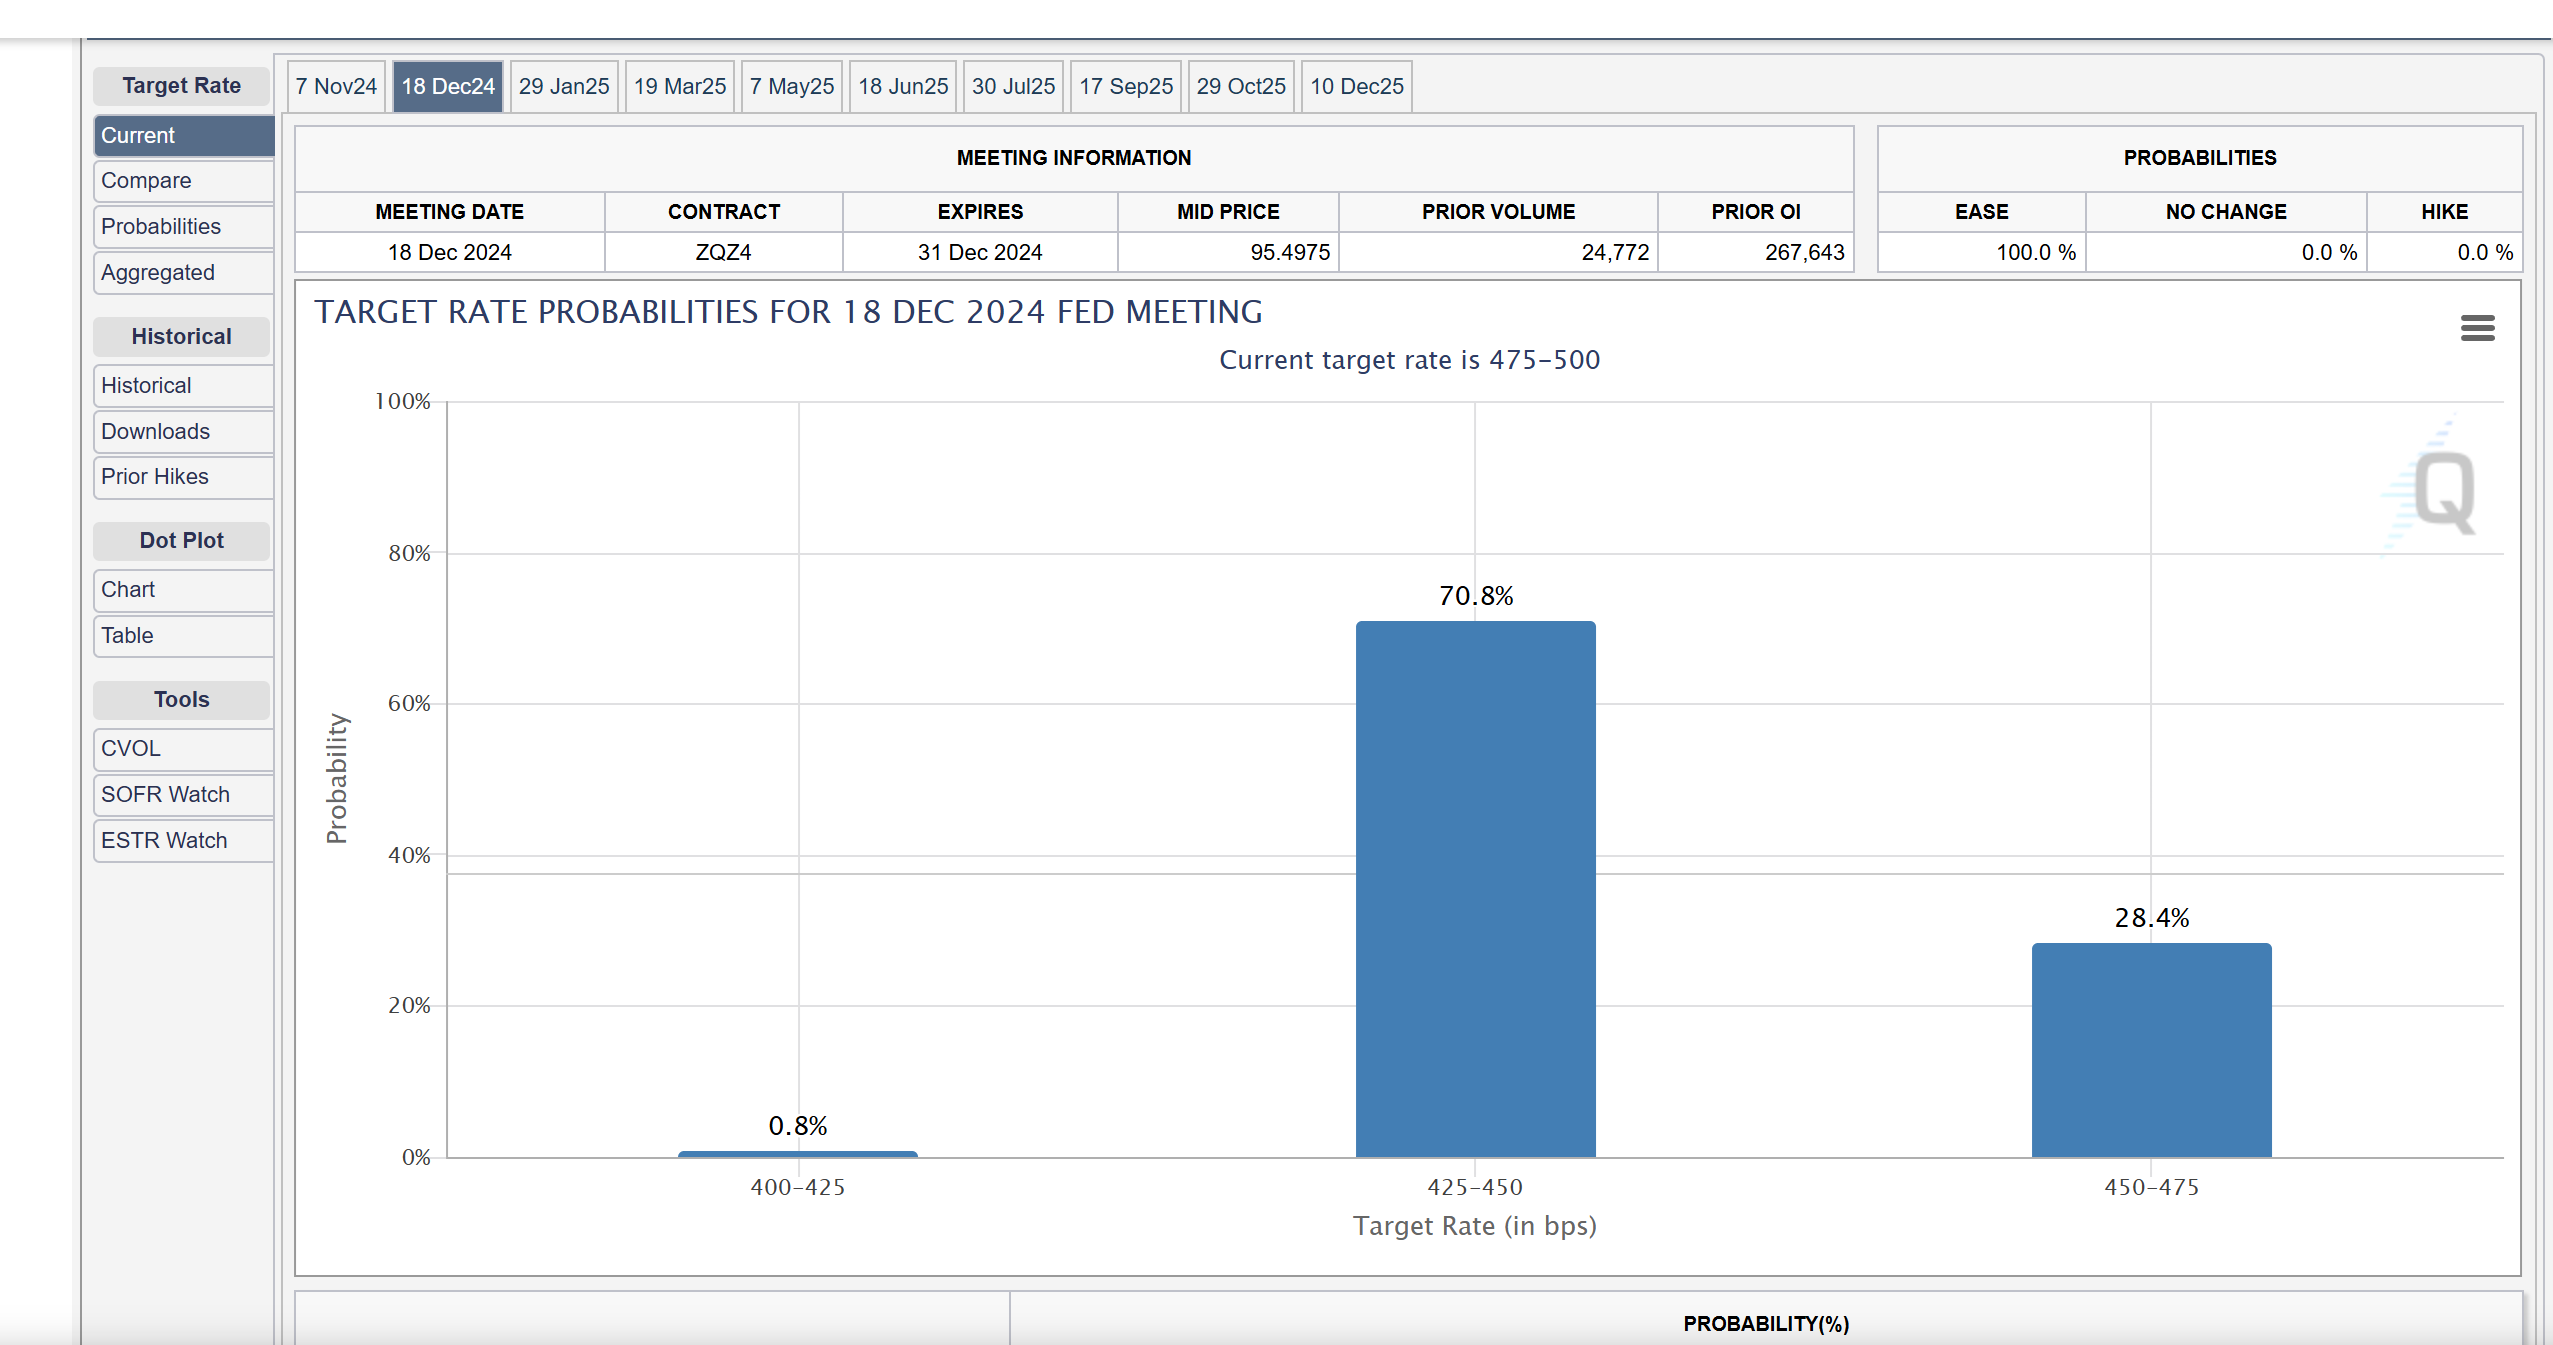Click the SOFR Watch tool link
This screenshot has height=1345, width=2553.
click(x=164, y=791)
